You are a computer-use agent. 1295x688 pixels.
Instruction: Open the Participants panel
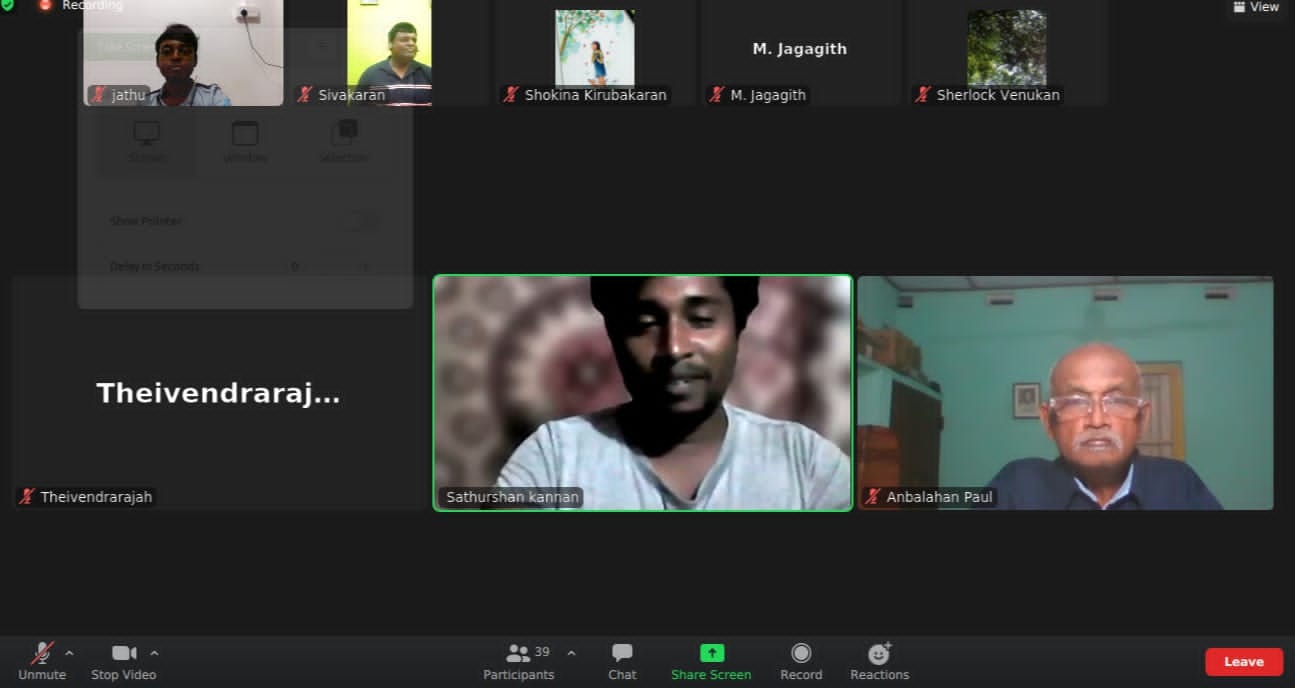pos(518,661)
